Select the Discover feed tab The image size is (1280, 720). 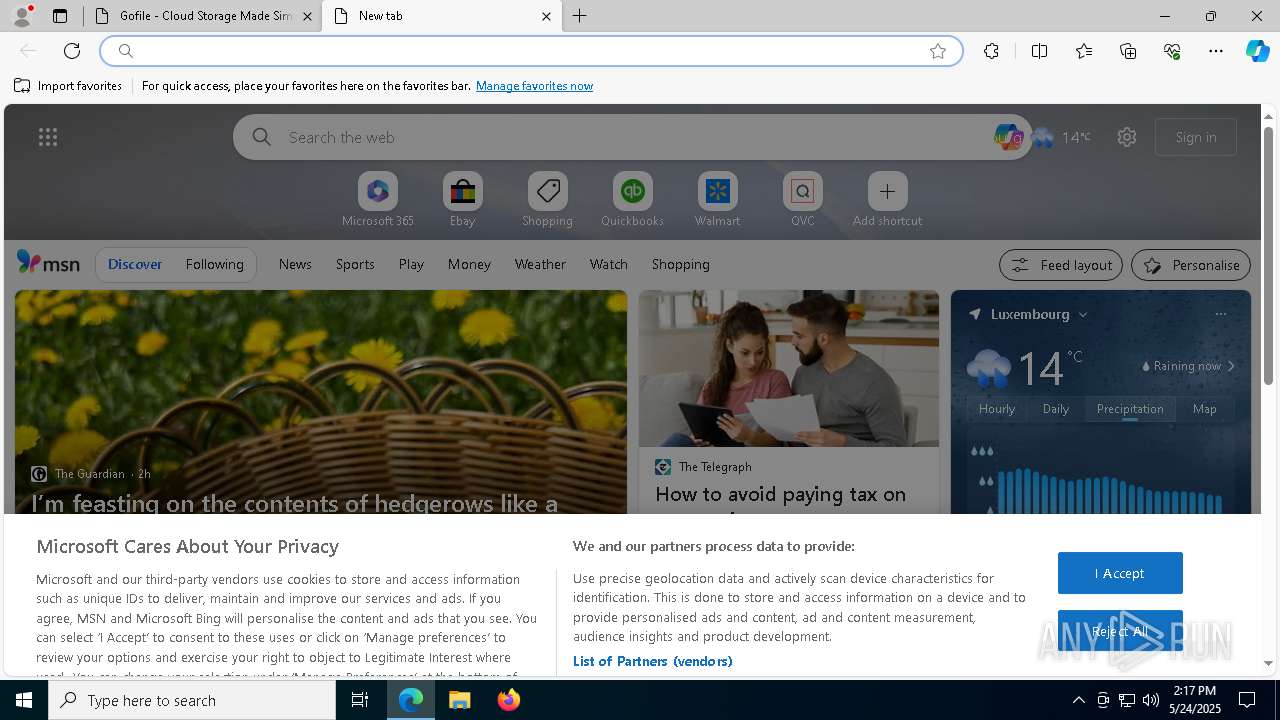(x=135, y=264)
